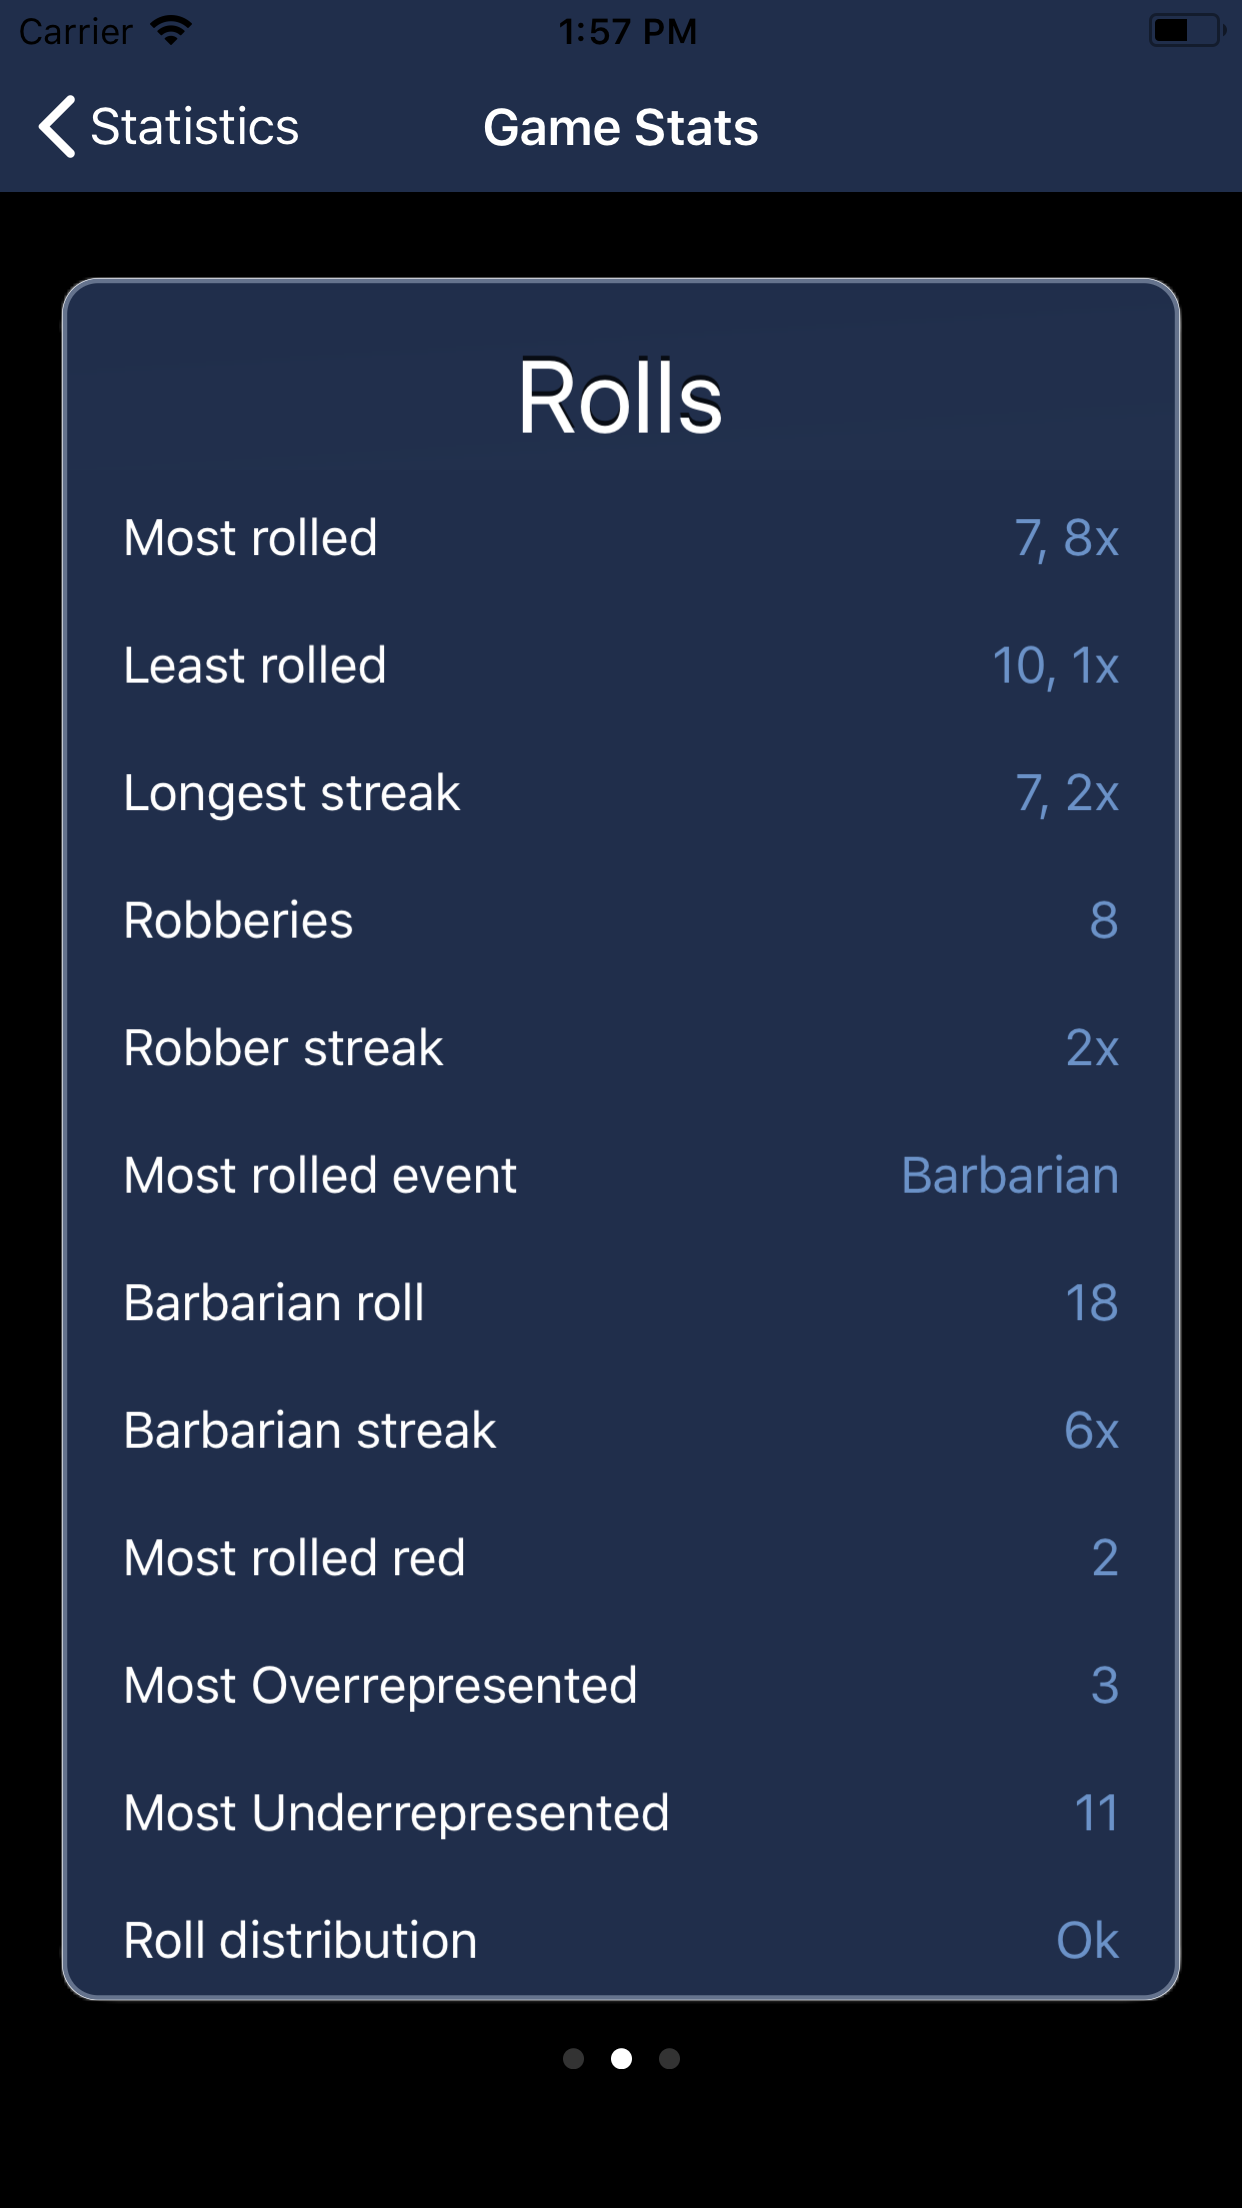
Task: Select the first page indicator dot
Action: 573,2058
